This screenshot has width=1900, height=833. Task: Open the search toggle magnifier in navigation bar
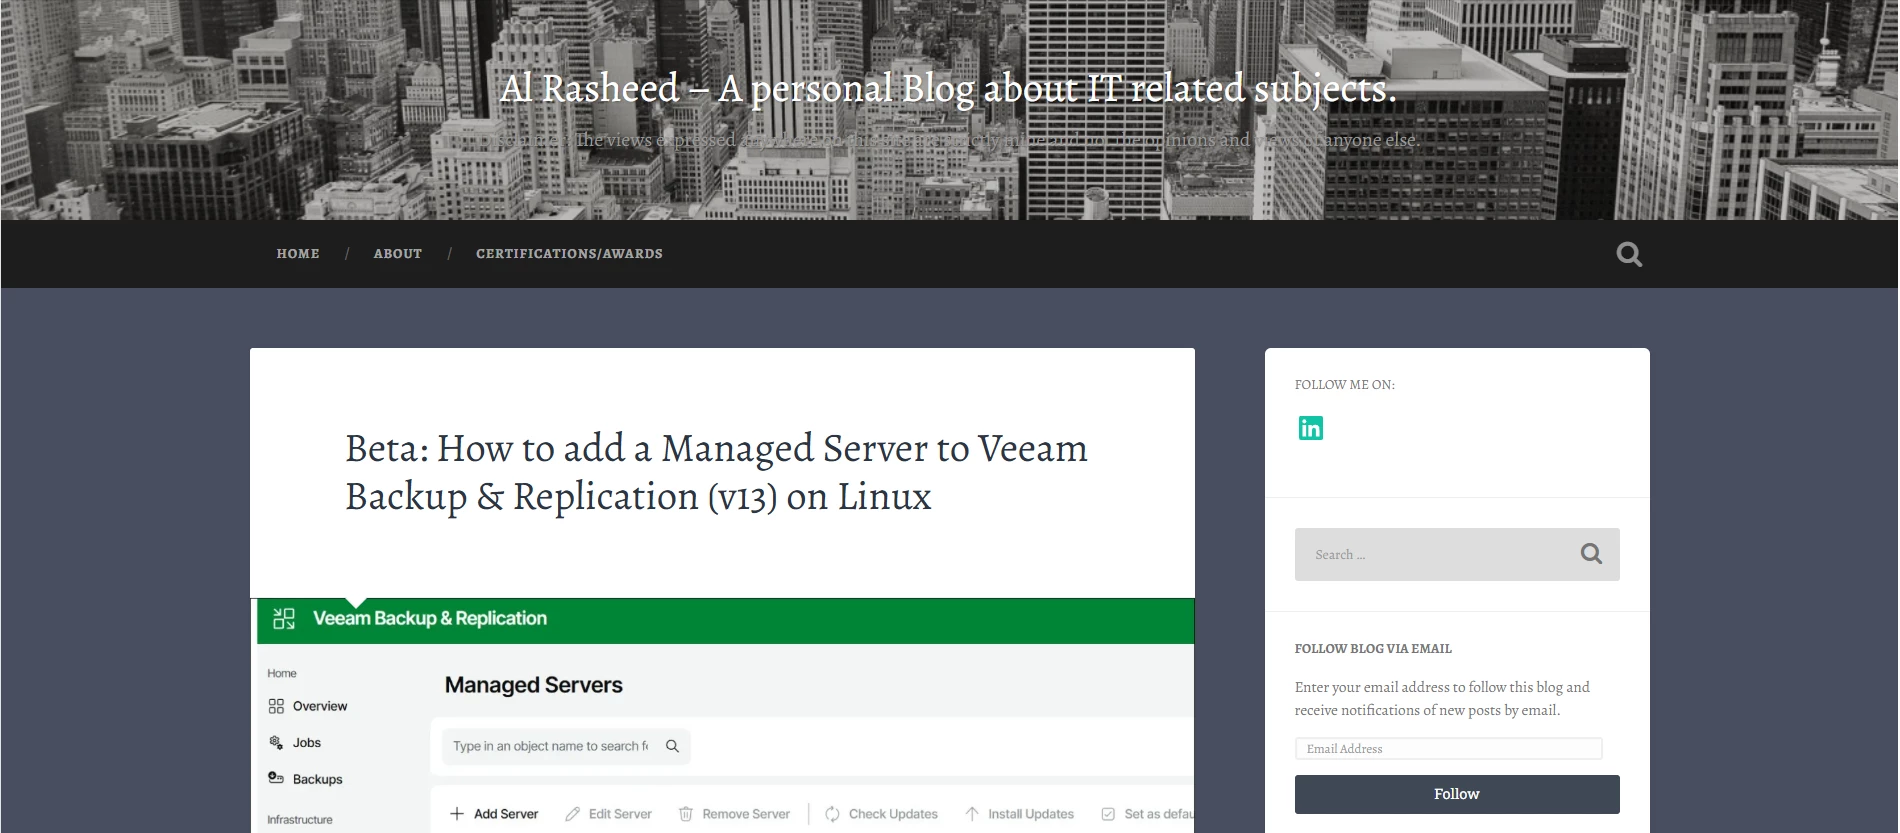point(1629,254)
